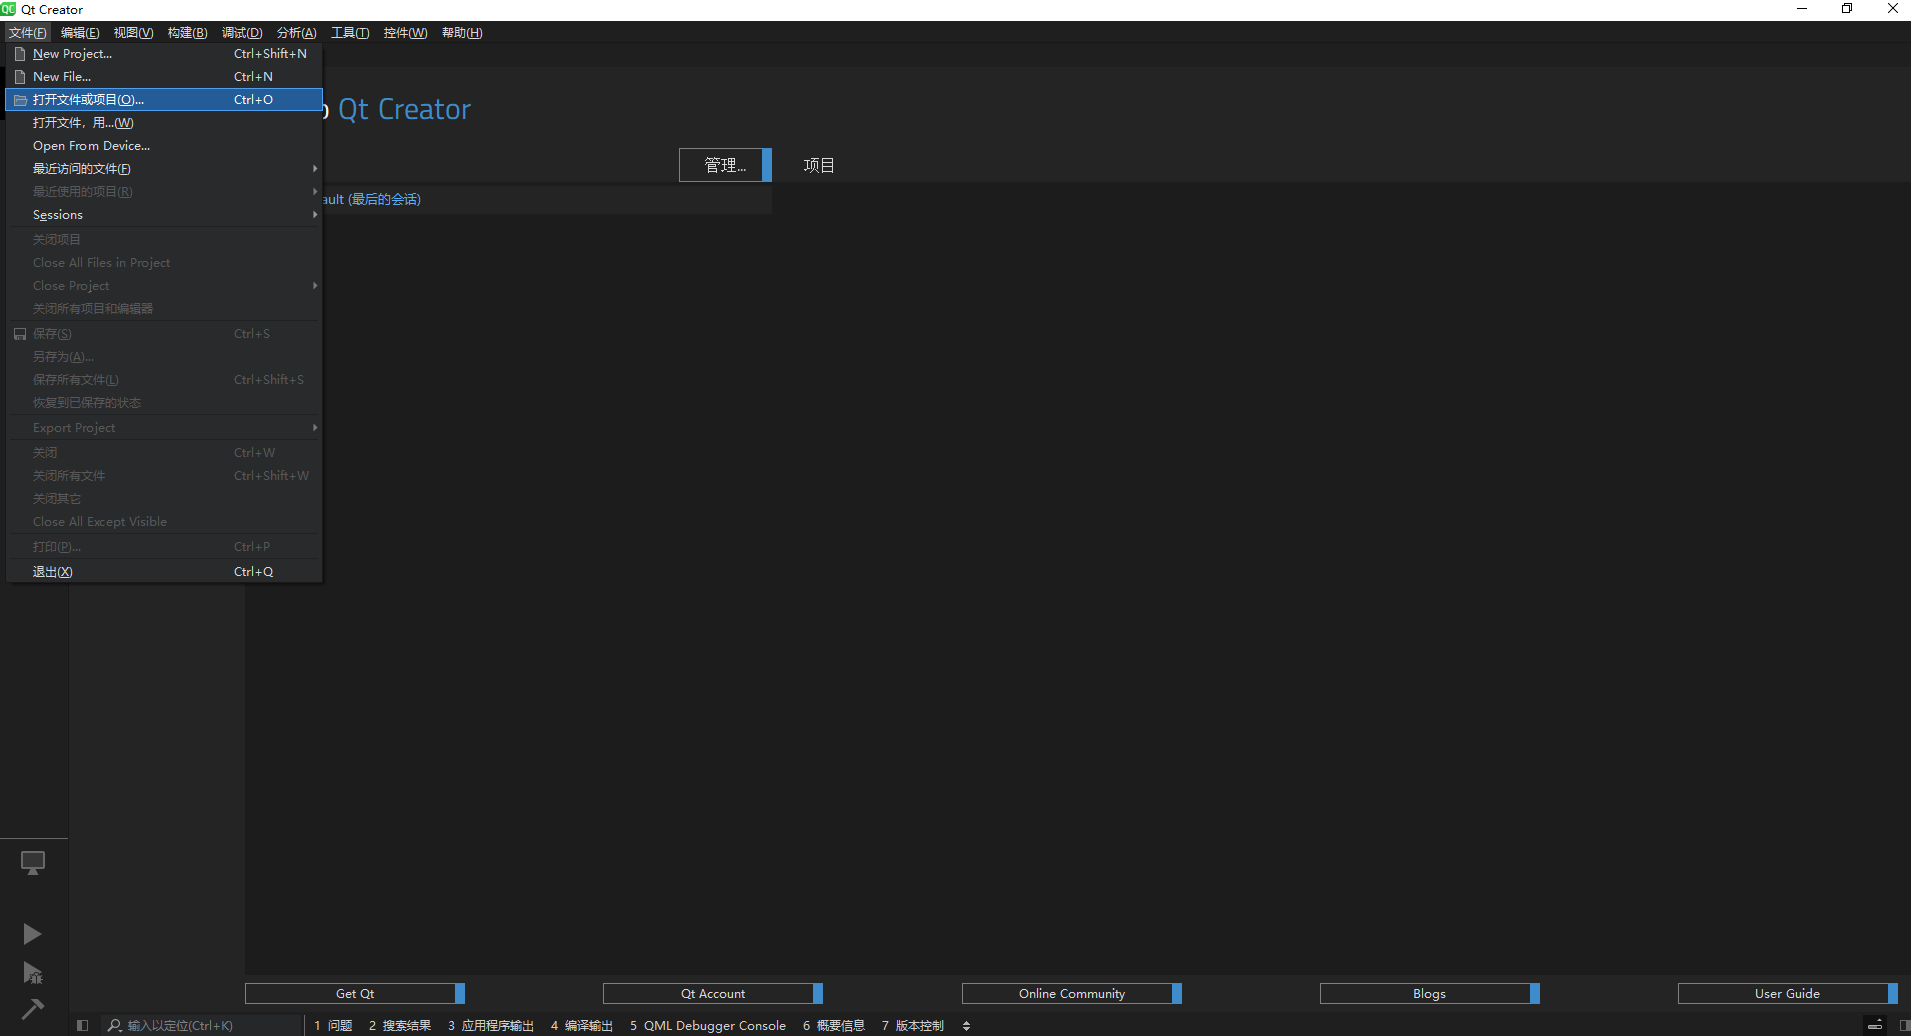
Task: Toggle right sidebar icon at bottom-right corner
Action: coord(1903,1025)
